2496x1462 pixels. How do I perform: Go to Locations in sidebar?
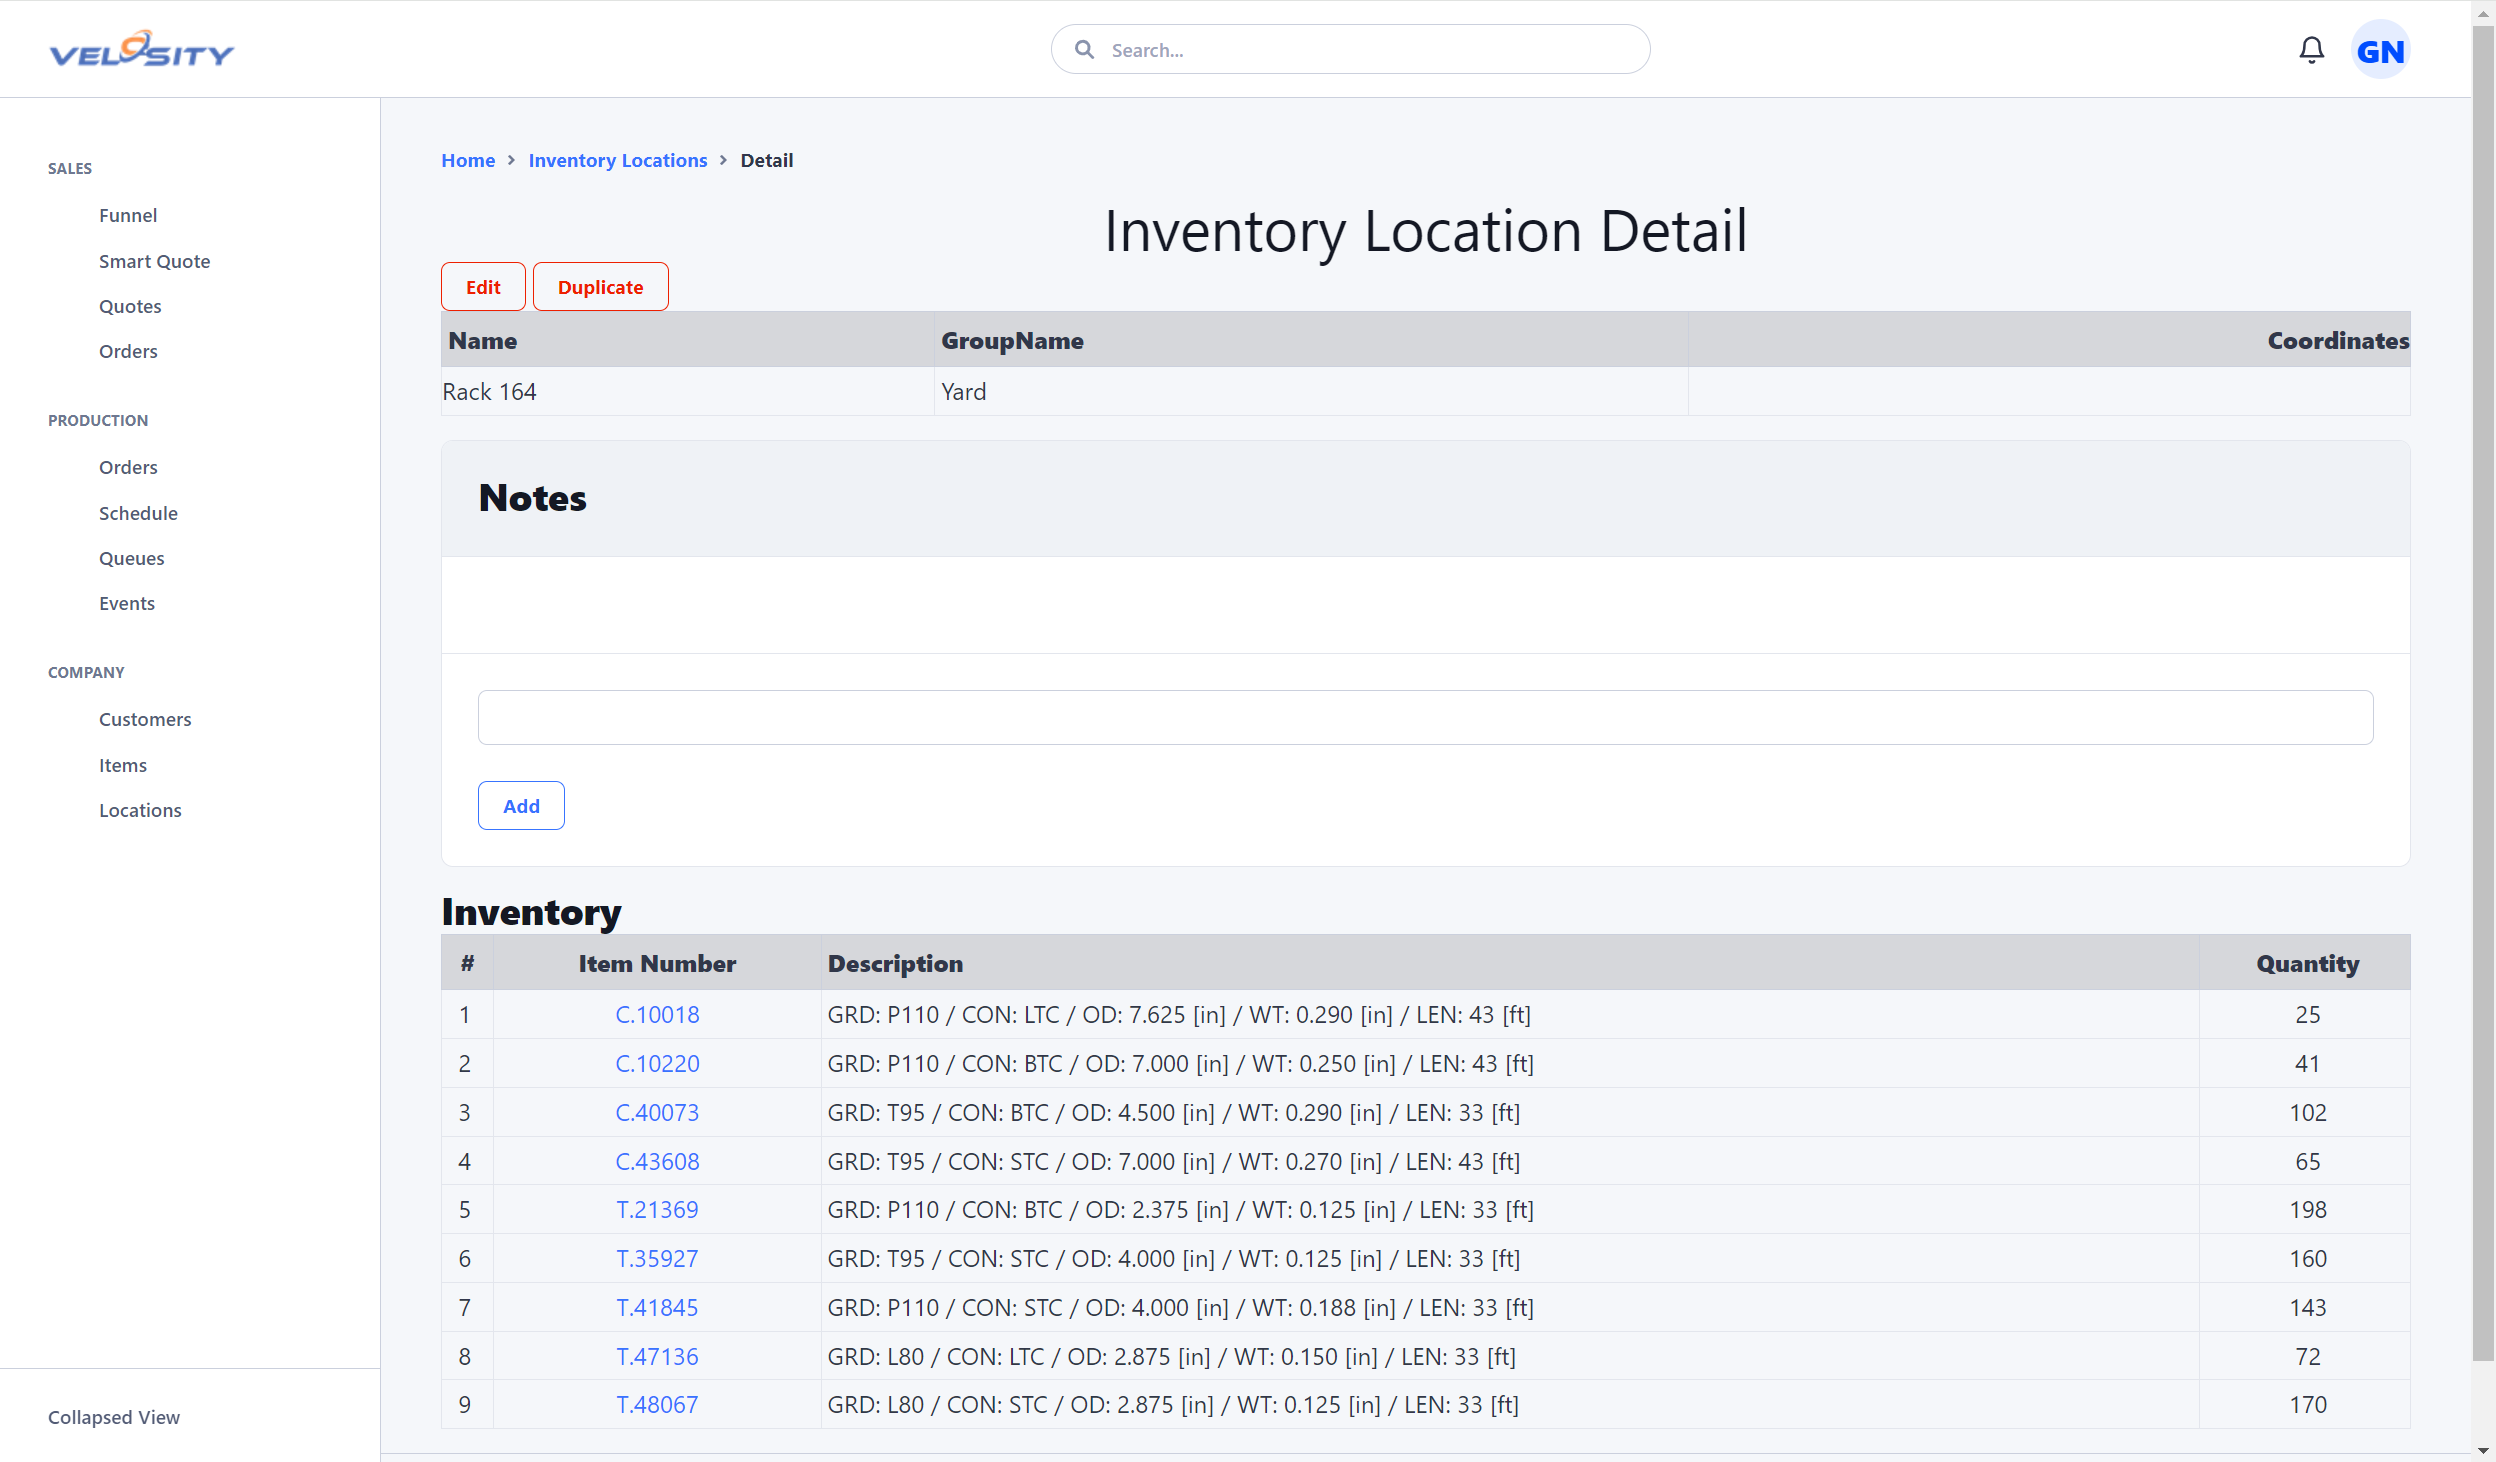140,810
